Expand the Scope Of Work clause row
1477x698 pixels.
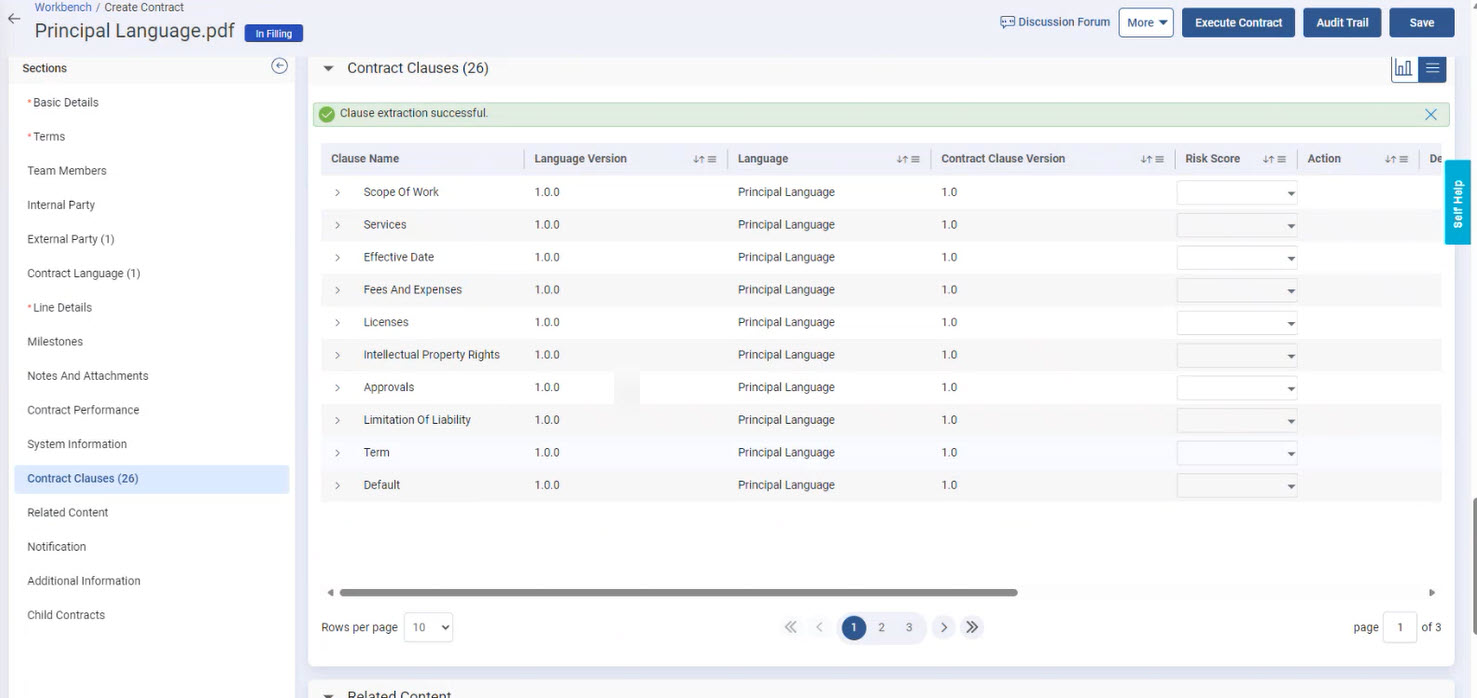coord(338,192)
